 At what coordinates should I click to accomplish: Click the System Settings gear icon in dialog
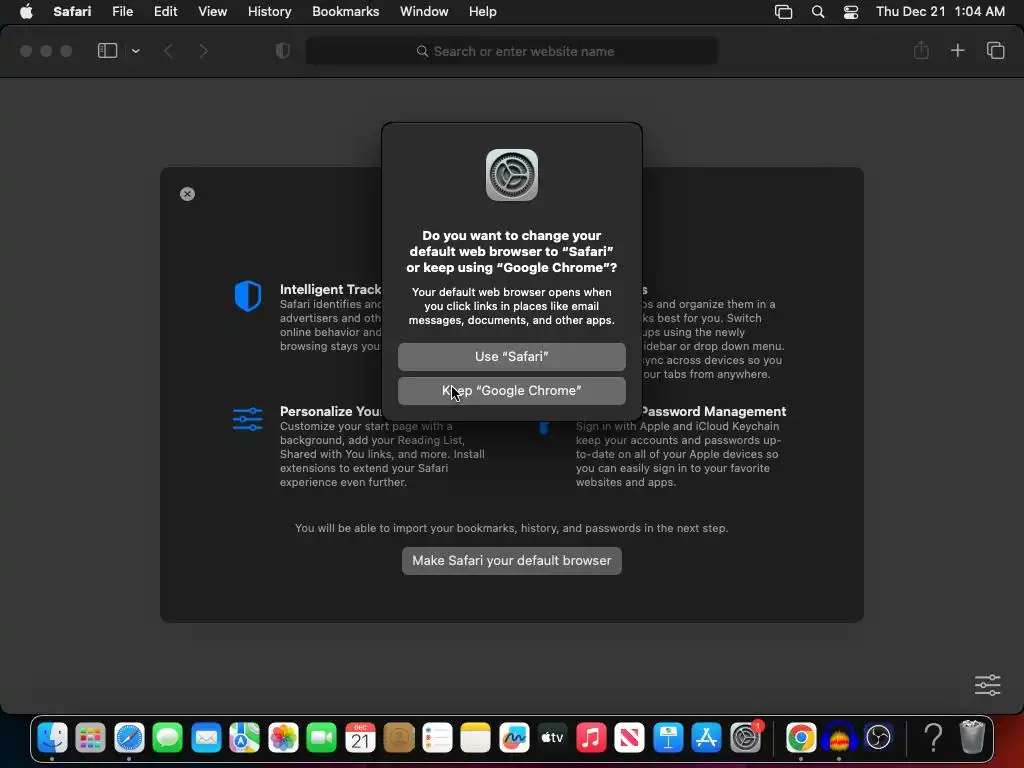tap(512, 175)
